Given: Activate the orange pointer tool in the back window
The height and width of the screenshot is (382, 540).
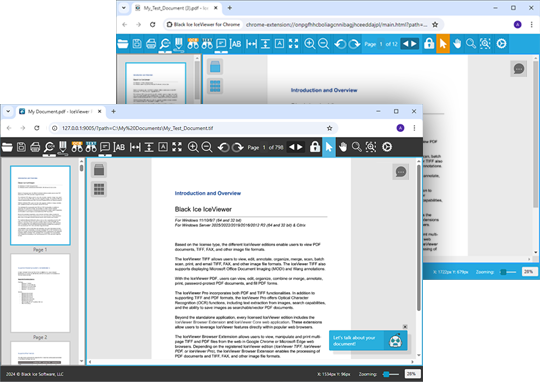Looking at the screenshot, I should [443, 44].
